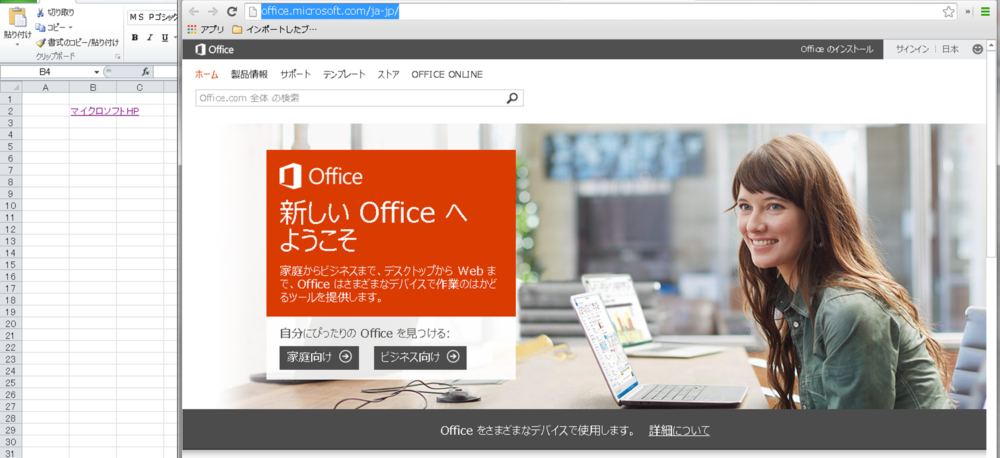Image resolution: width=1000 pixels, height=458 pixels.
Task: Open Chrome's green hamburger menu
Action: (x=984, y=11)
